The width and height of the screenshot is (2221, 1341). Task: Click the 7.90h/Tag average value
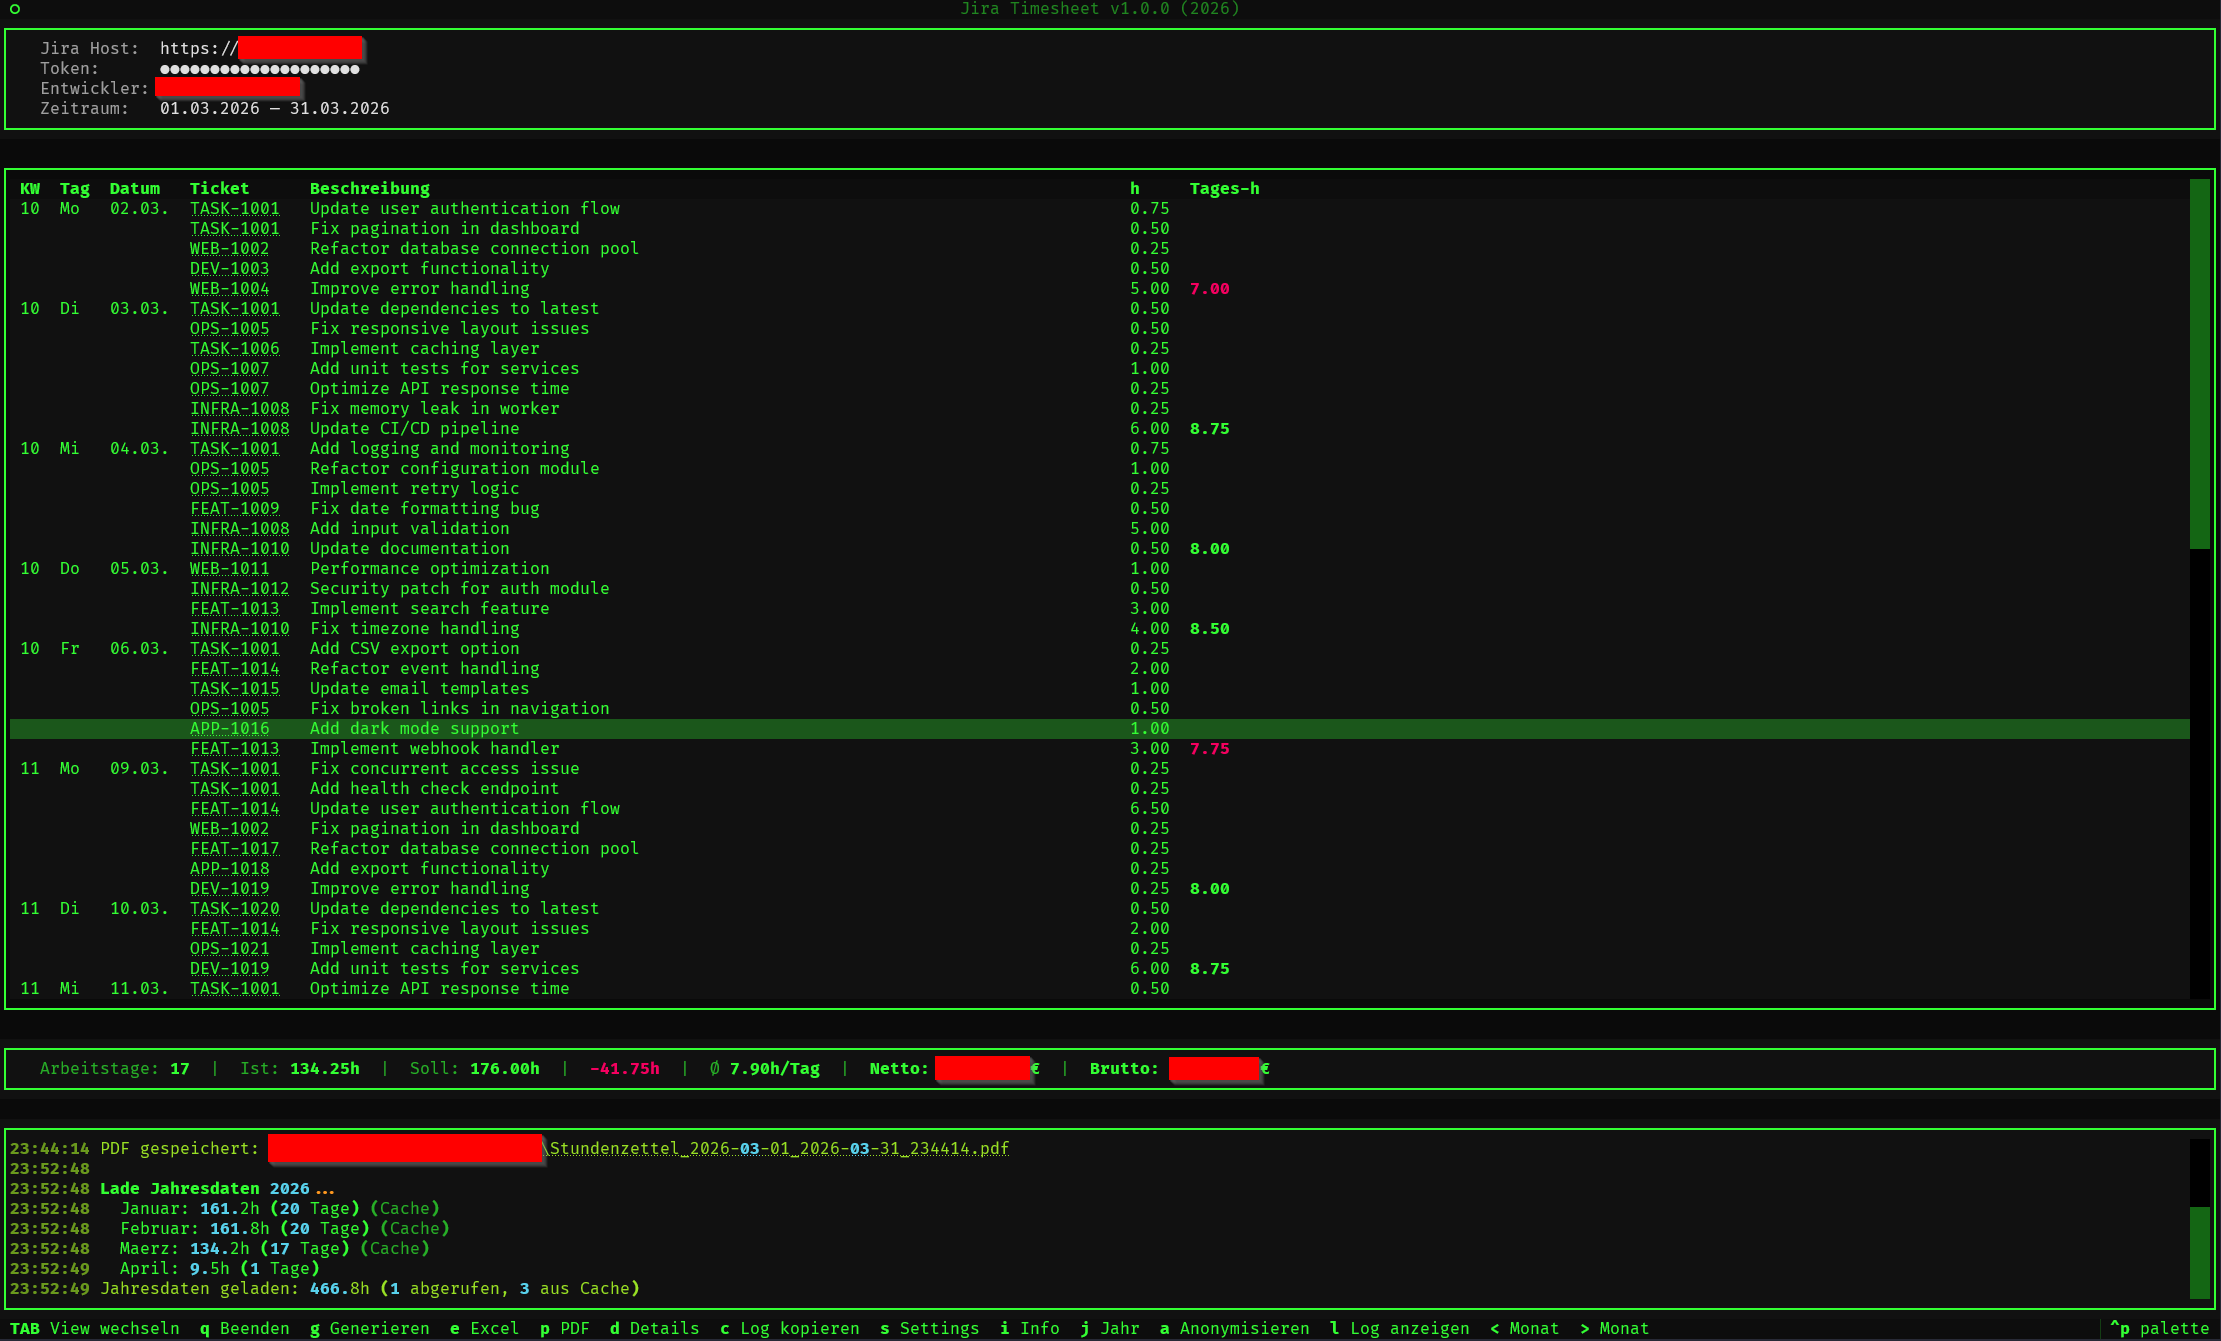click(x=775, y=1068)
